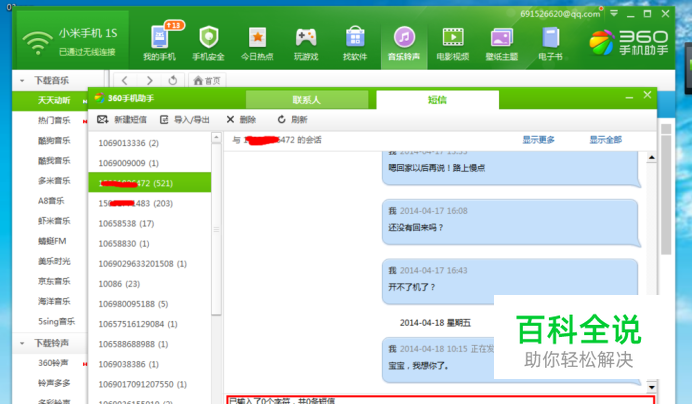Select 京东音乐 in sidebar

[54, 281]
